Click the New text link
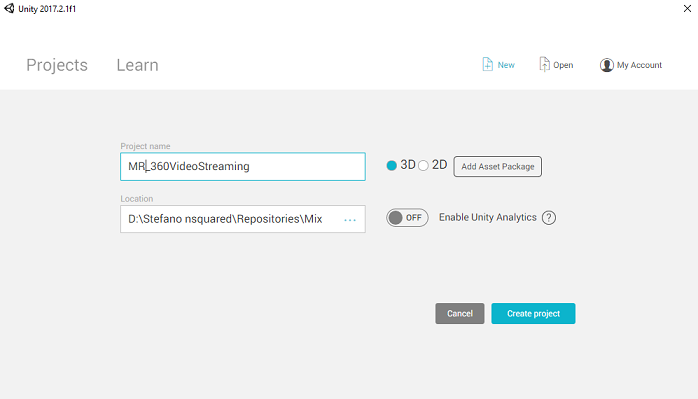 [506, 65]
